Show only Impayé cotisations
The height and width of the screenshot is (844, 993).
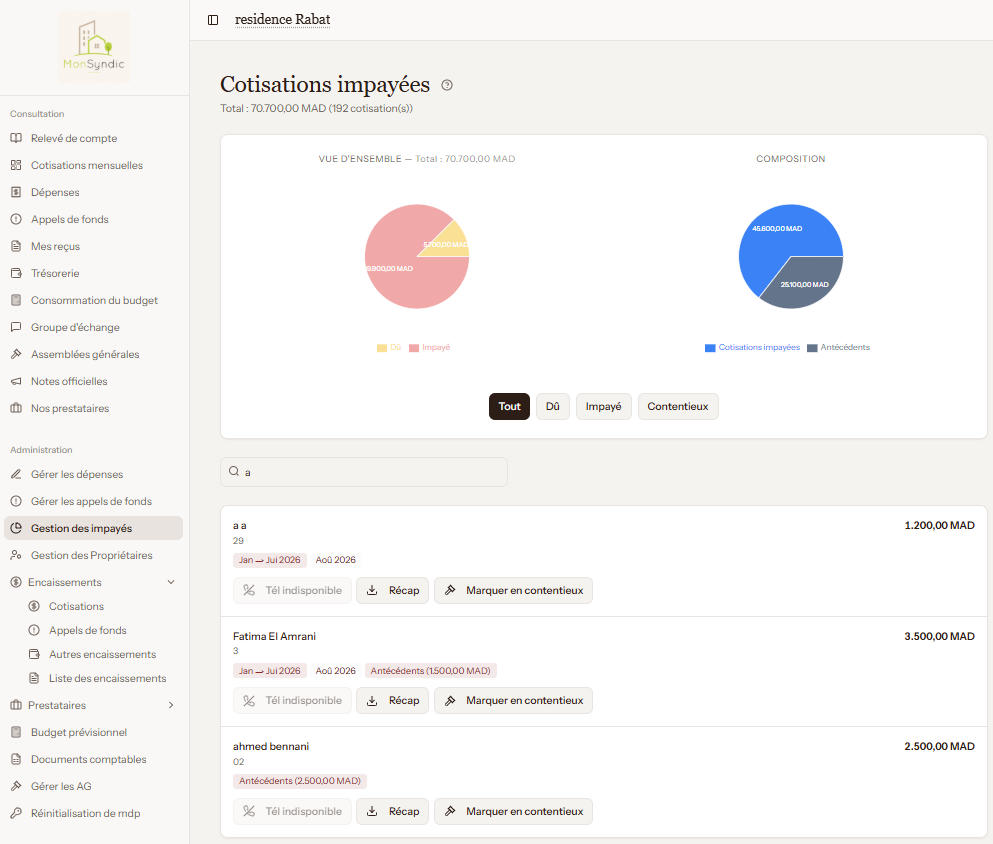click(604, 406)
